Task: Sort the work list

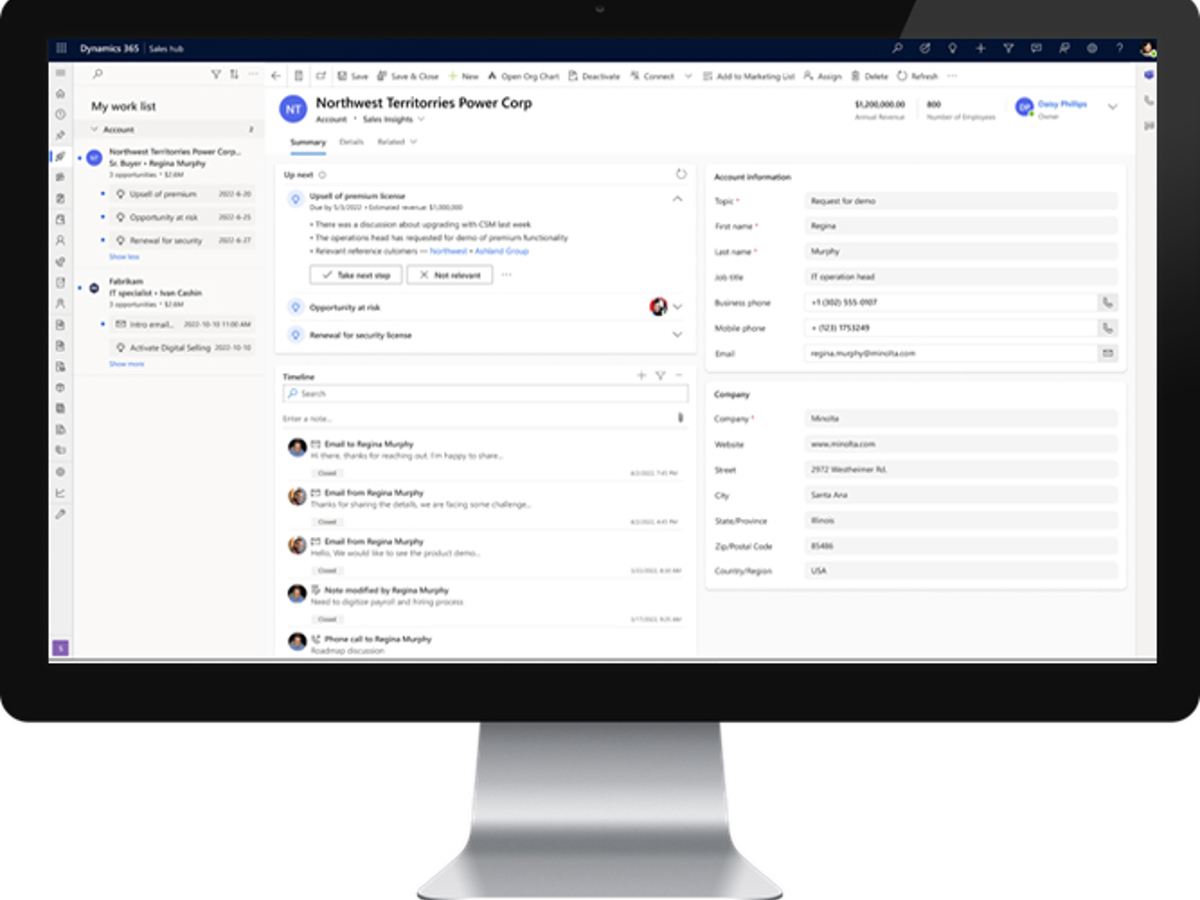Action: pos(234,74)
